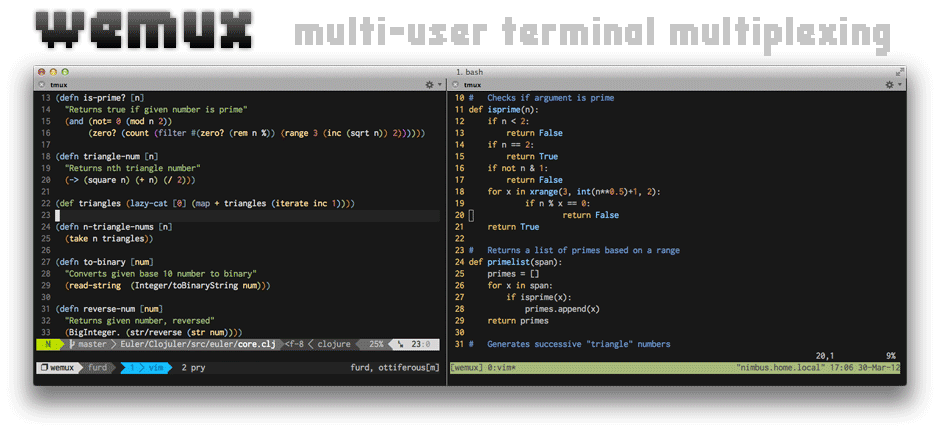
Task: Click the 'furd, ottiferous[m]' user list
Action: click(394, 368)
